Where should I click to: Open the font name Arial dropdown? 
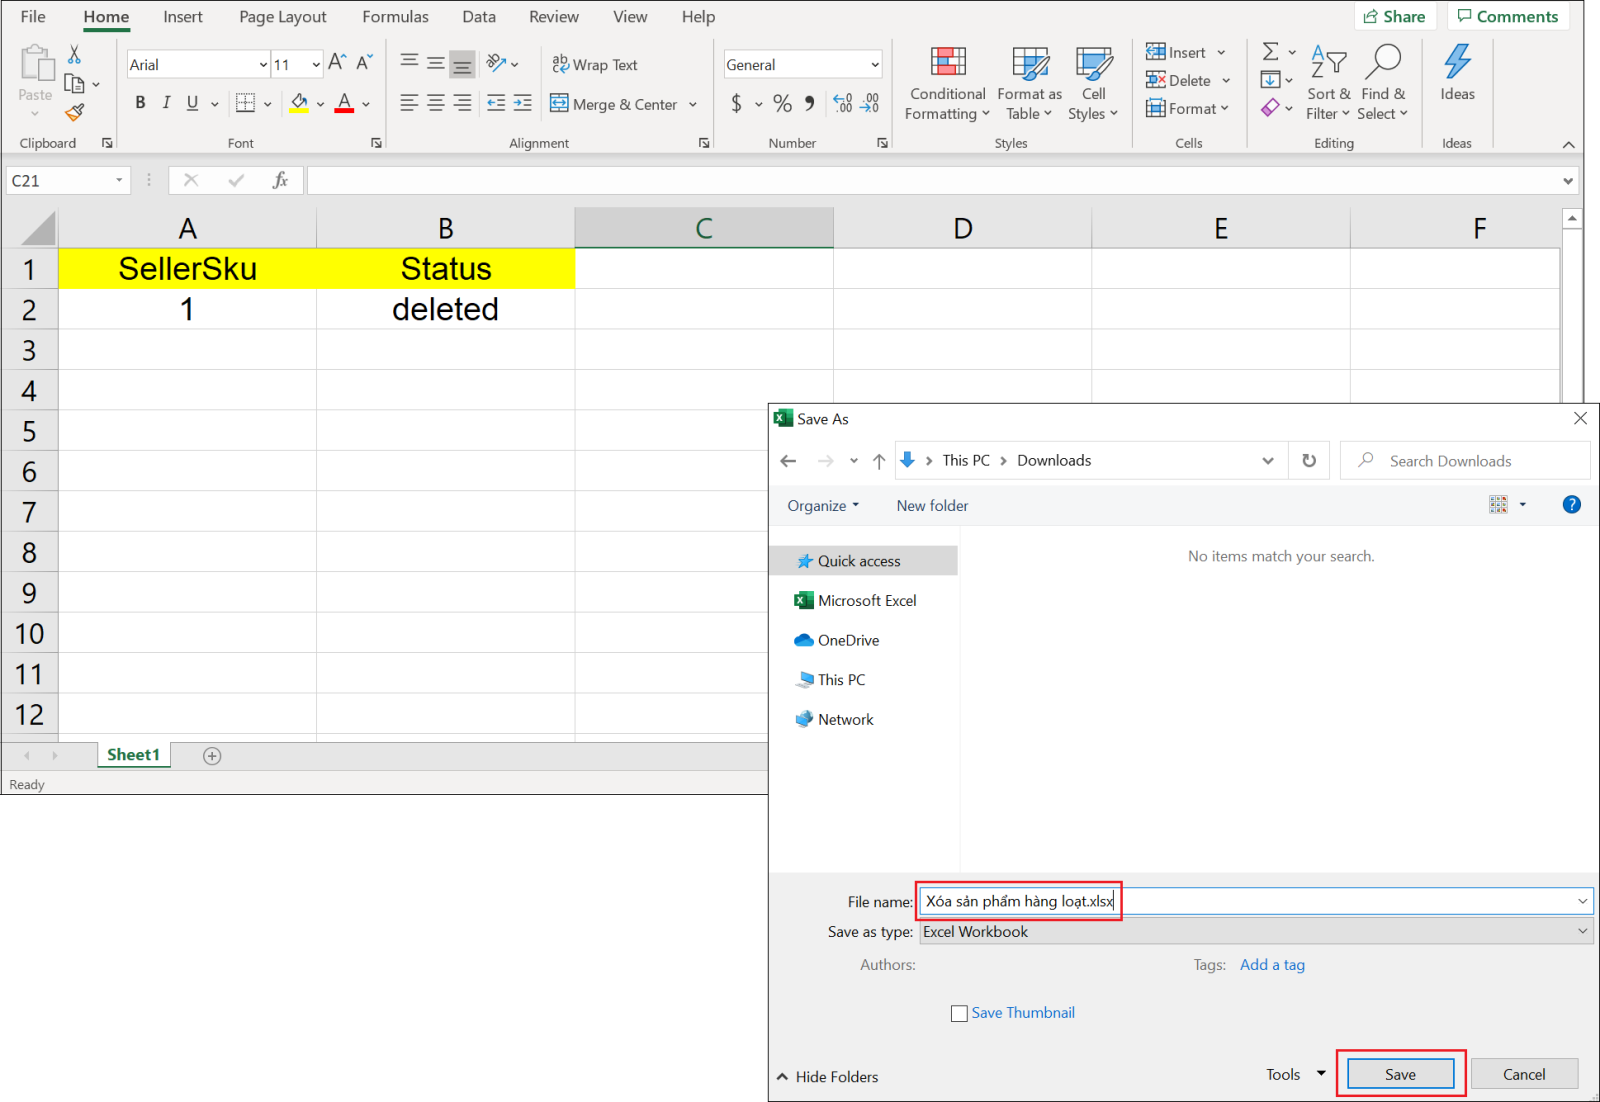click(263, 65)
